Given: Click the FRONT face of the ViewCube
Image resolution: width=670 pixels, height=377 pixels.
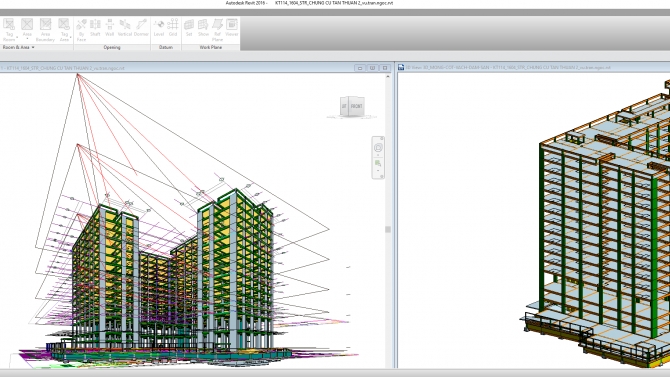Looking at the screenshot, I should (357, 106).
